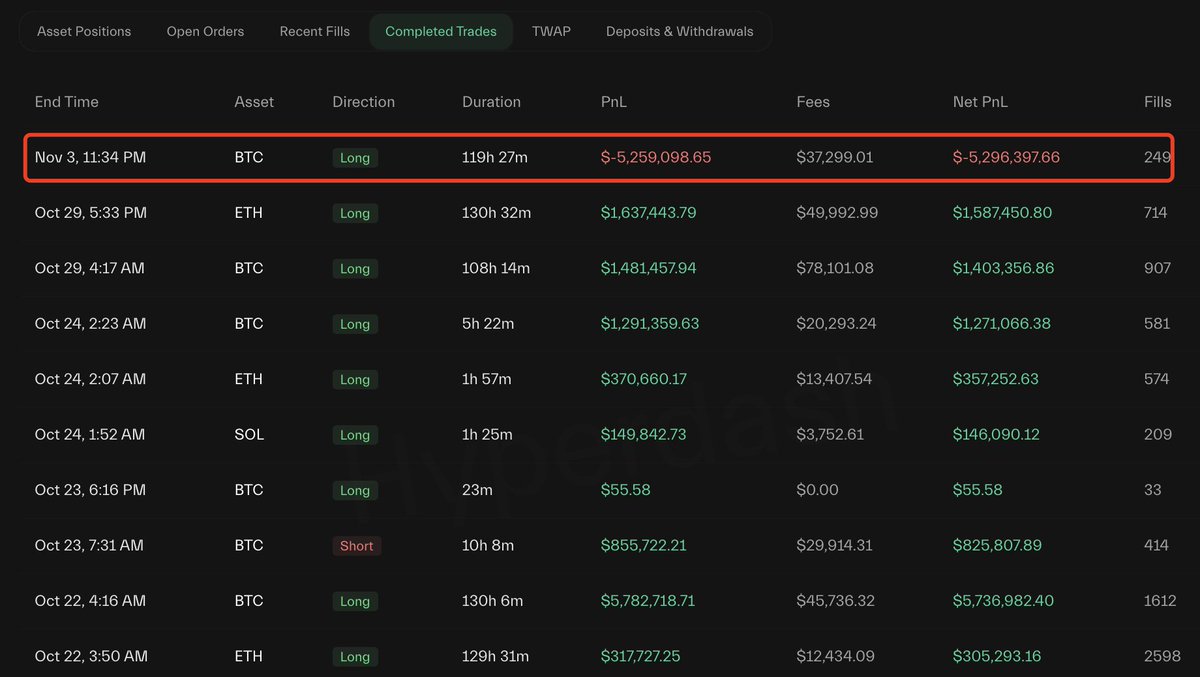1200x677 pixels.
Task: Switch to the Asset Positions tab
Action: coord(84,31)
